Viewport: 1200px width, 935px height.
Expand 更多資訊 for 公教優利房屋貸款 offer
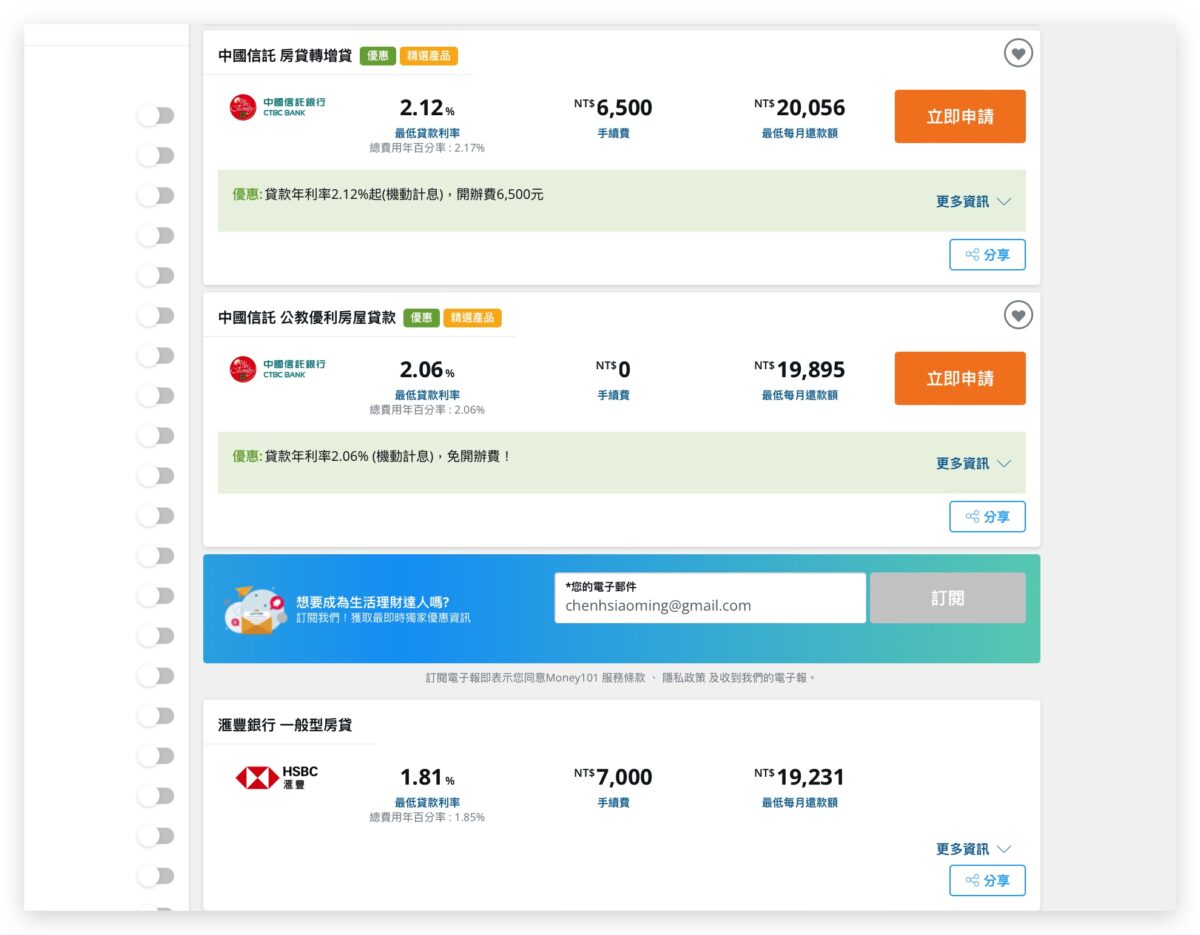[974, 463]
